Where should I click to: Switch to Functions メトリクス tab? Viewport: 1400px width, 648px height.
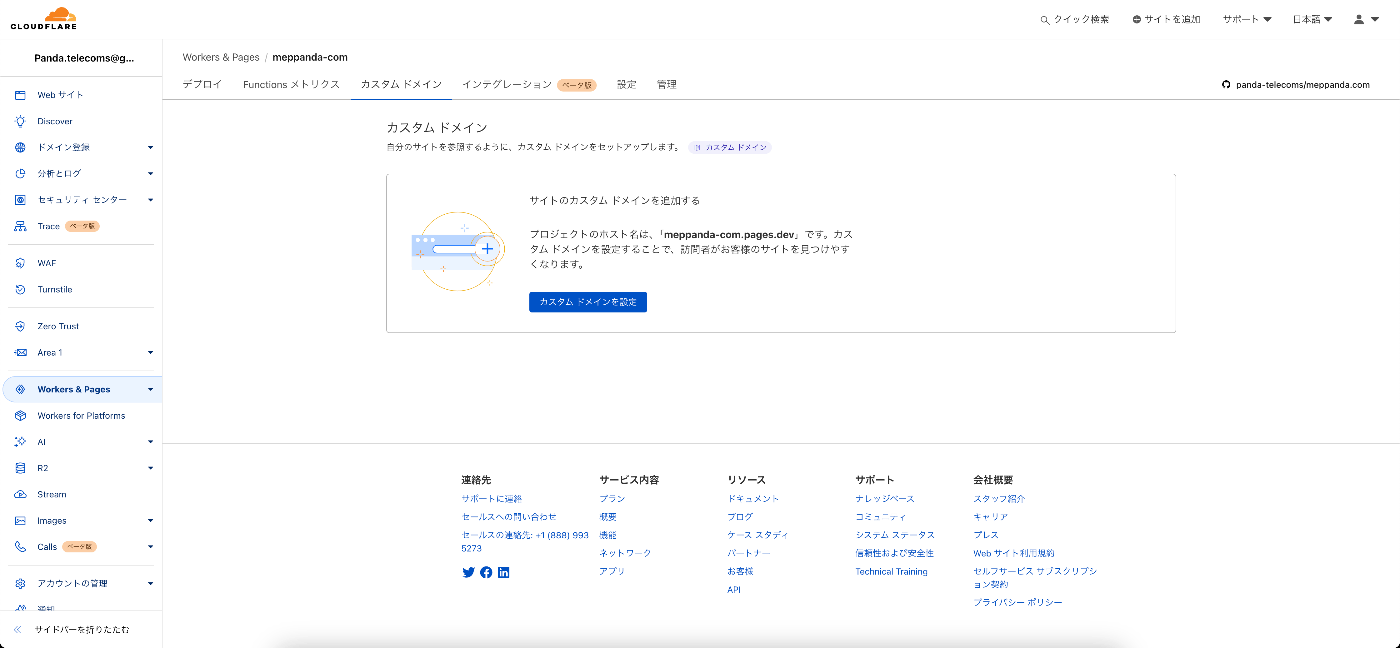pyautogui.click(x=291, y=85)
